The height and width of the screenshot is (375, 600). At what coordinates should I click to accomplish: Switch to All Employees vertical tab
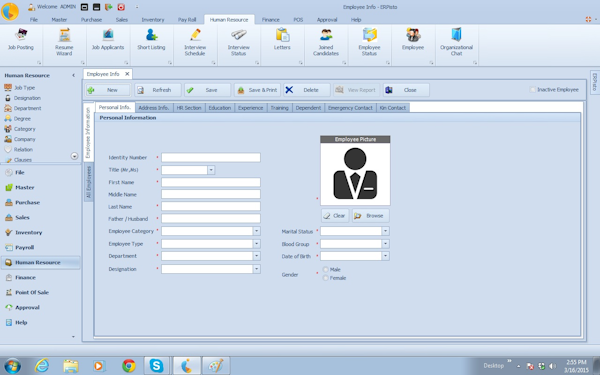click(89, 182)
